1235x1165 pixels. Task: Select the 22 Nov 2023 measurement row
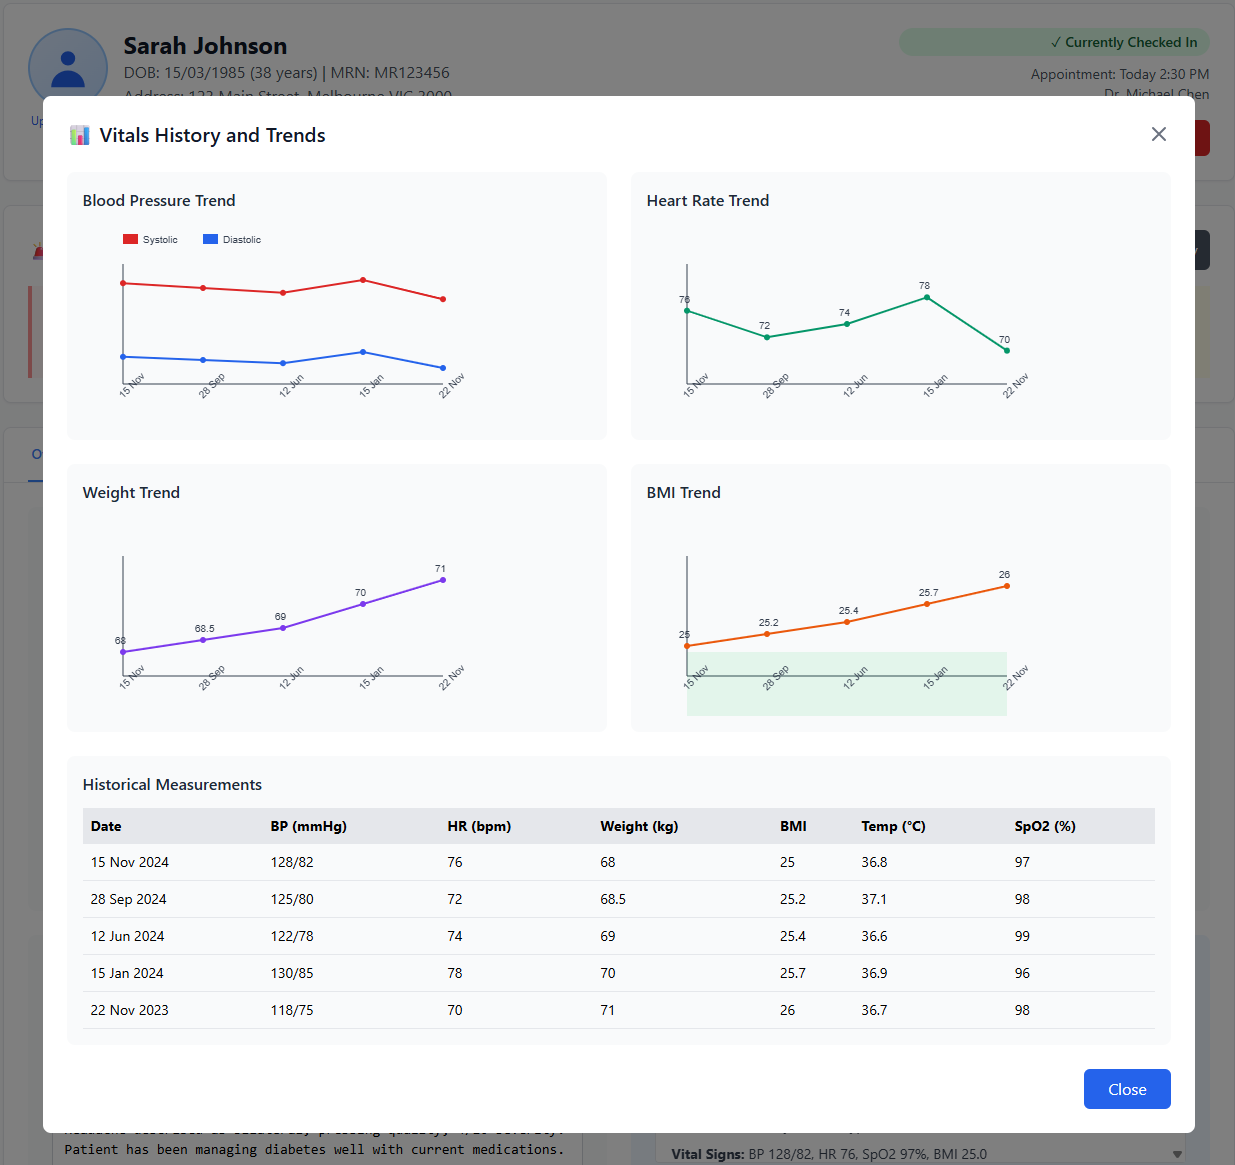[618, 1010]
